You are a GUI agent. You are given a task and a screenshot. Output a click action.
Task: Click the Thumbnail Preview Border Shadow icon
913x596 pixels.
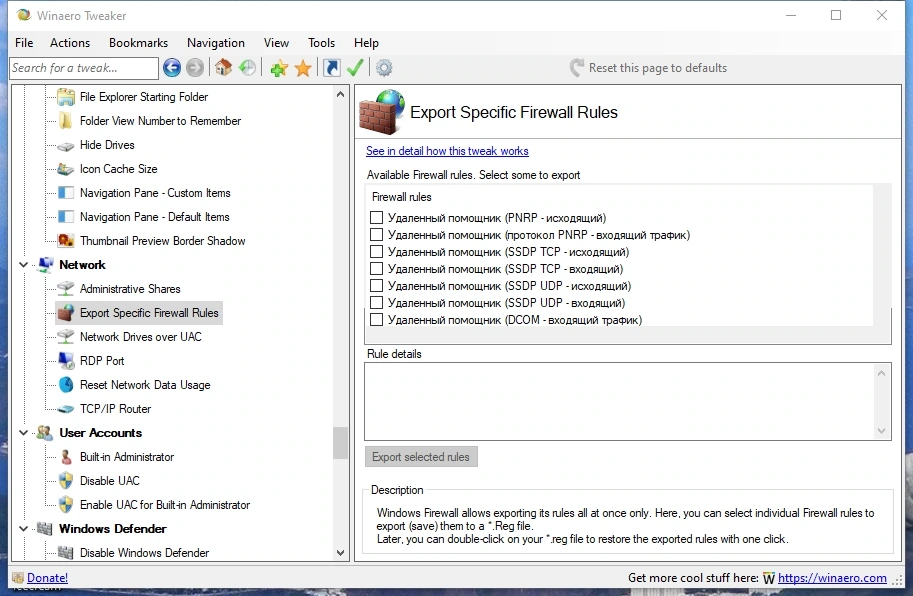[x=66, y=240]
